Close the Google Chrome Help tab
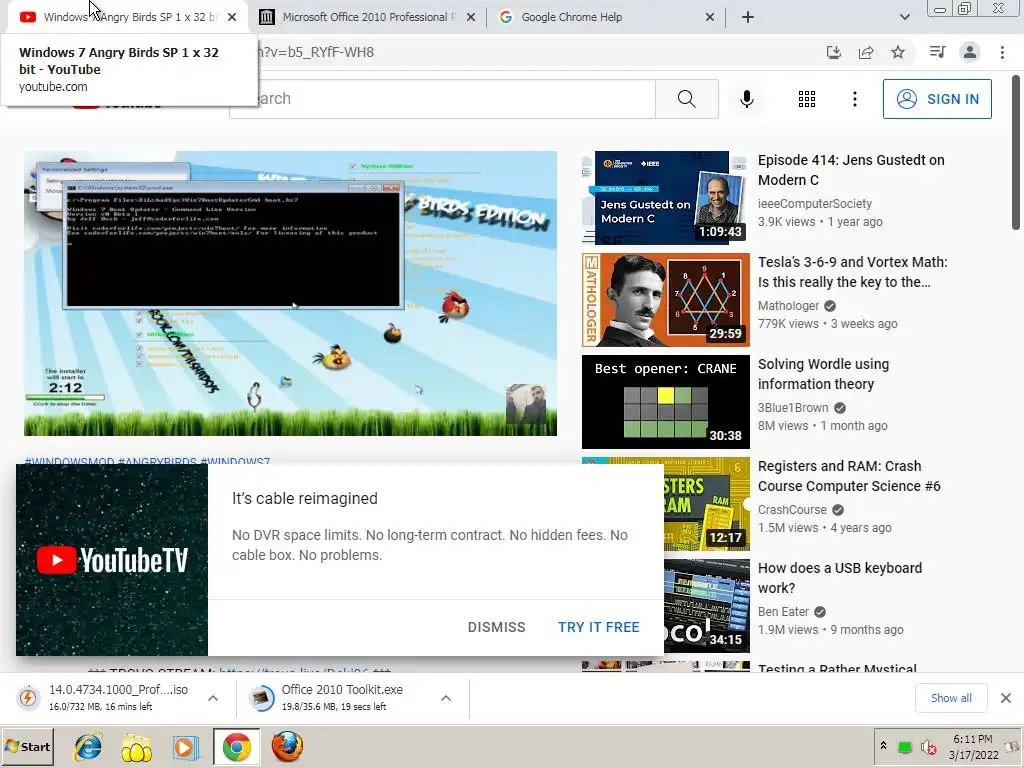The height and width of the screenshot is (768, 1024). pyautogui.click(x=710, y=17)
